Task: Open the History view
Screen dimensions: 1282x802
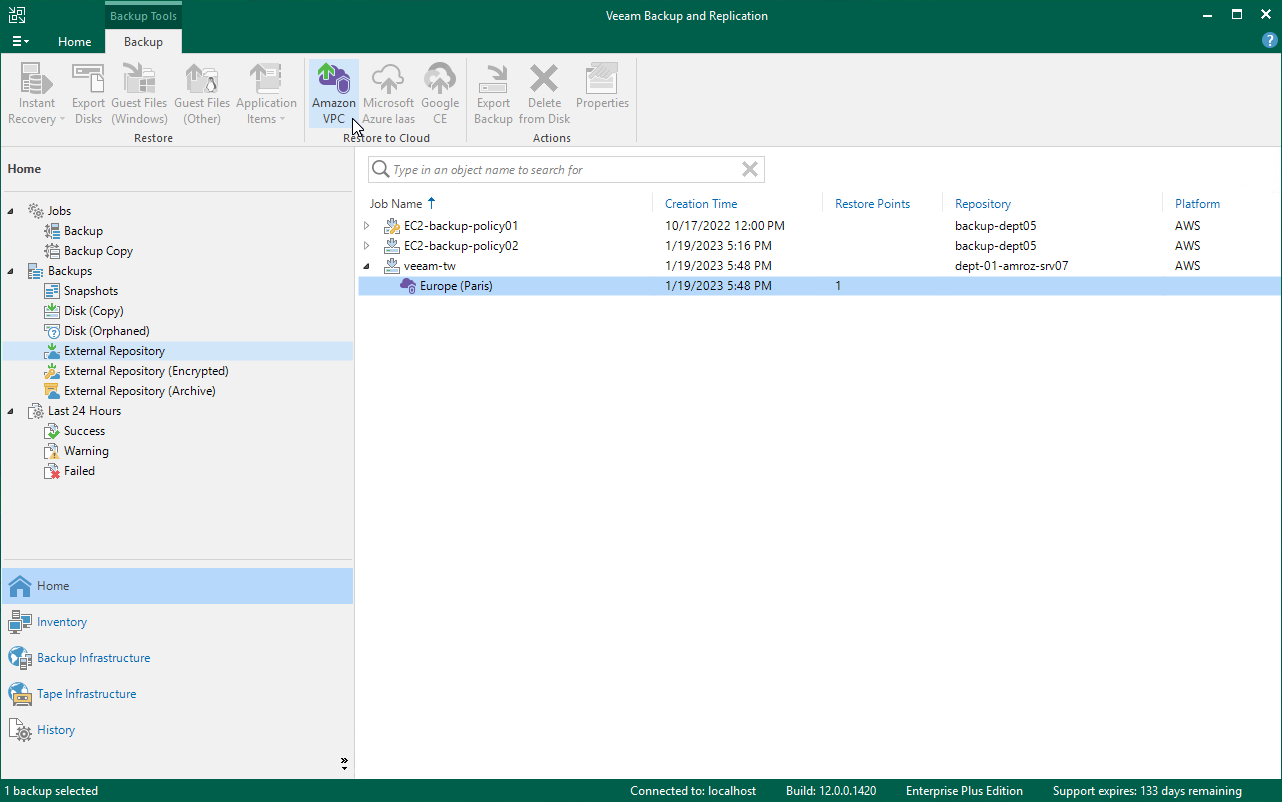Action: click(x=53, y=729)
